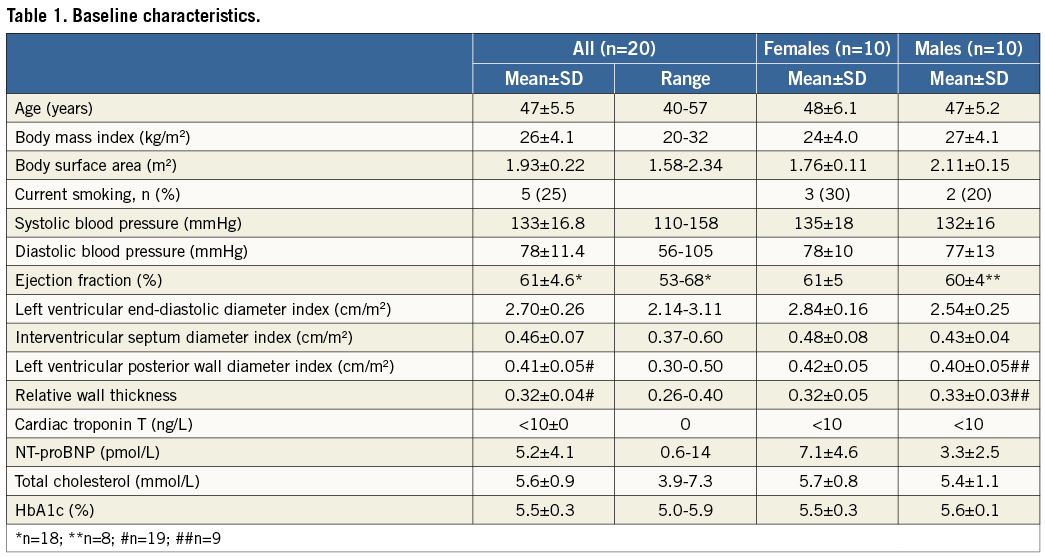Screen dimensions: 1045x557
Task: Select the 'Males (n=10)' column header
Action: 969,49
